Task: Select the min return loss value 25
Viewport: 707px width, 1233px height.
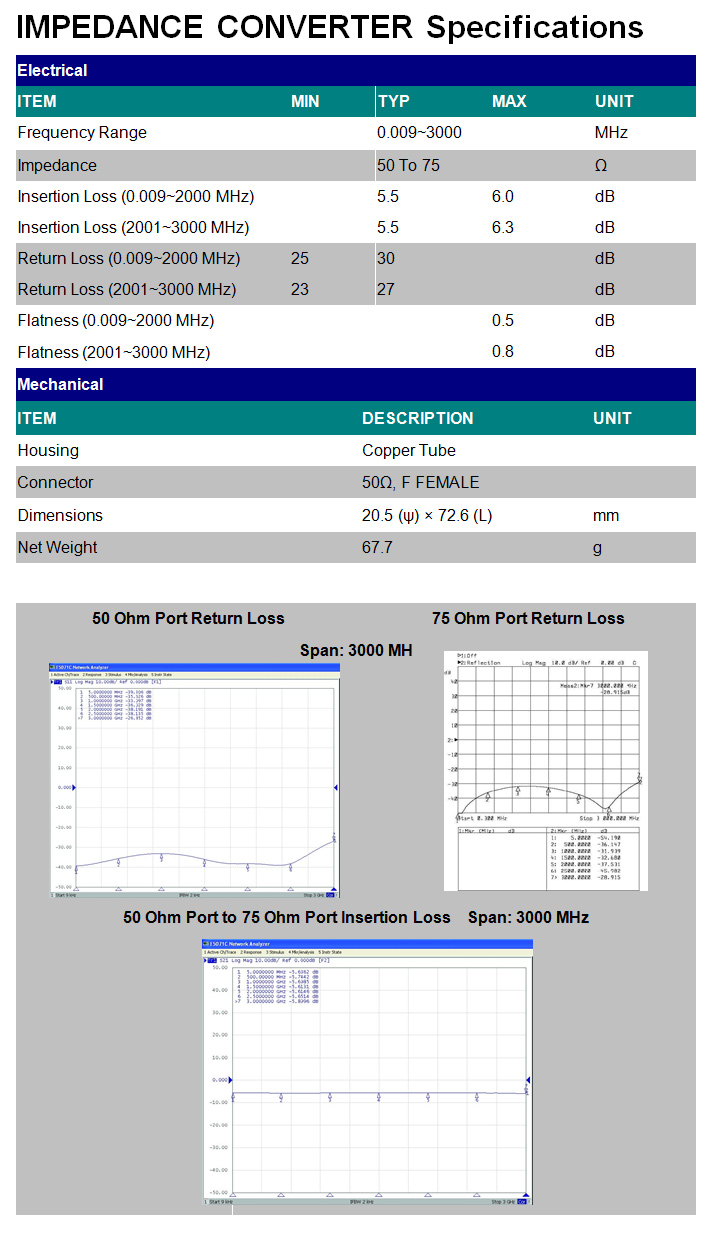Action: (300, 258)
